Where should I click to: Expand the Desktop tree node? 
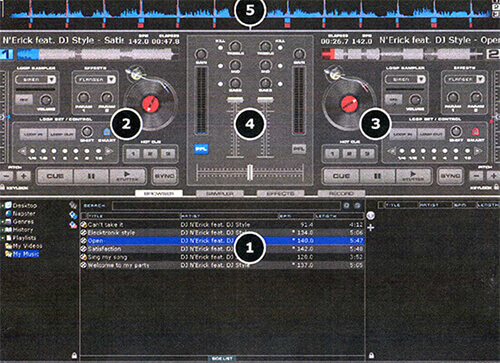(x=3, y=205)
